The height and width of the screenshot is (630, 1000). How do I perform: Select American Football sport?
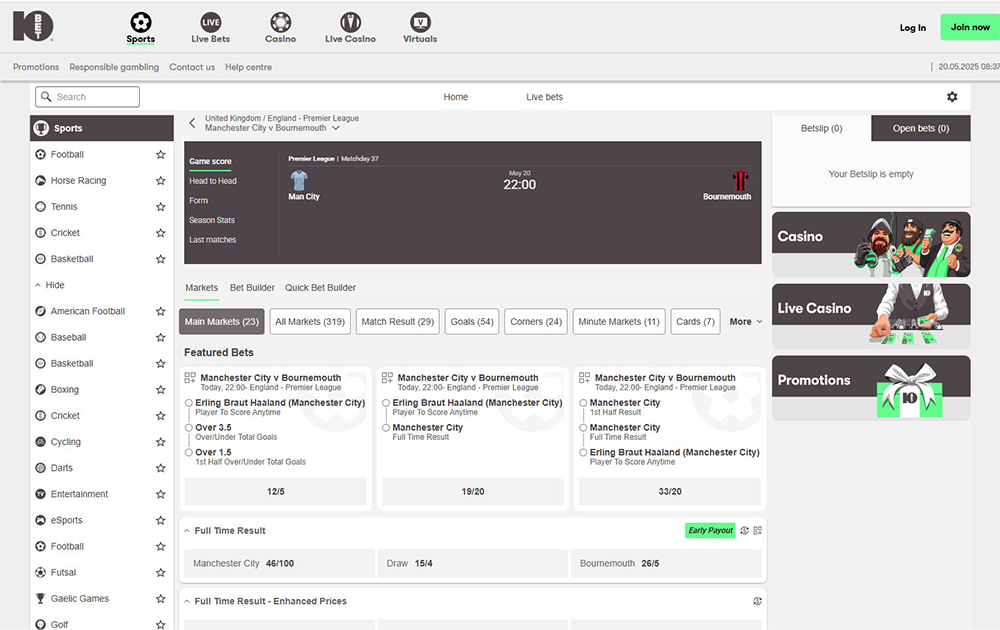[88, 311]
